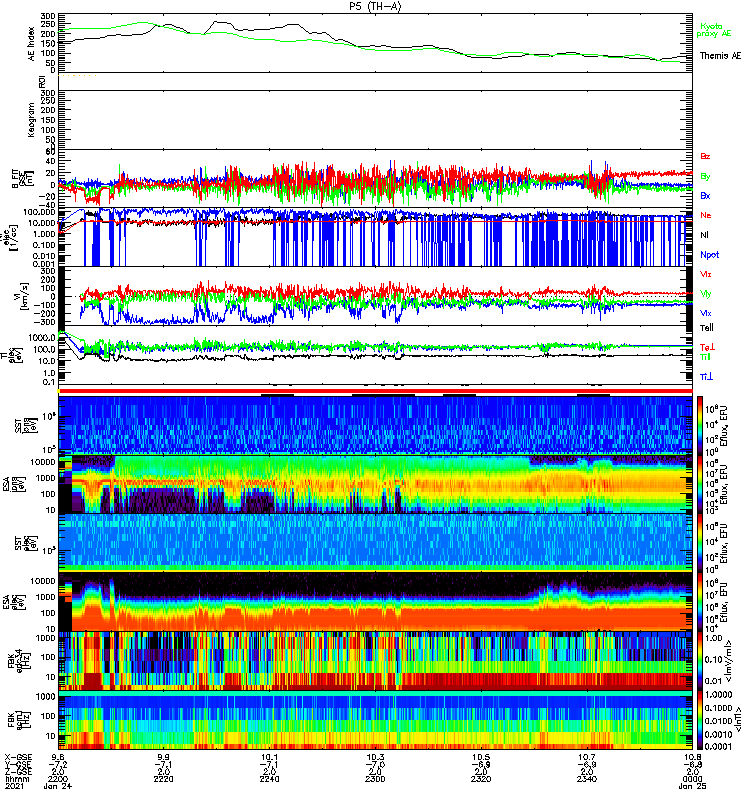
Task: Select the red 'Te⊥' temperature legend entry
Action: tap(707, 347)
